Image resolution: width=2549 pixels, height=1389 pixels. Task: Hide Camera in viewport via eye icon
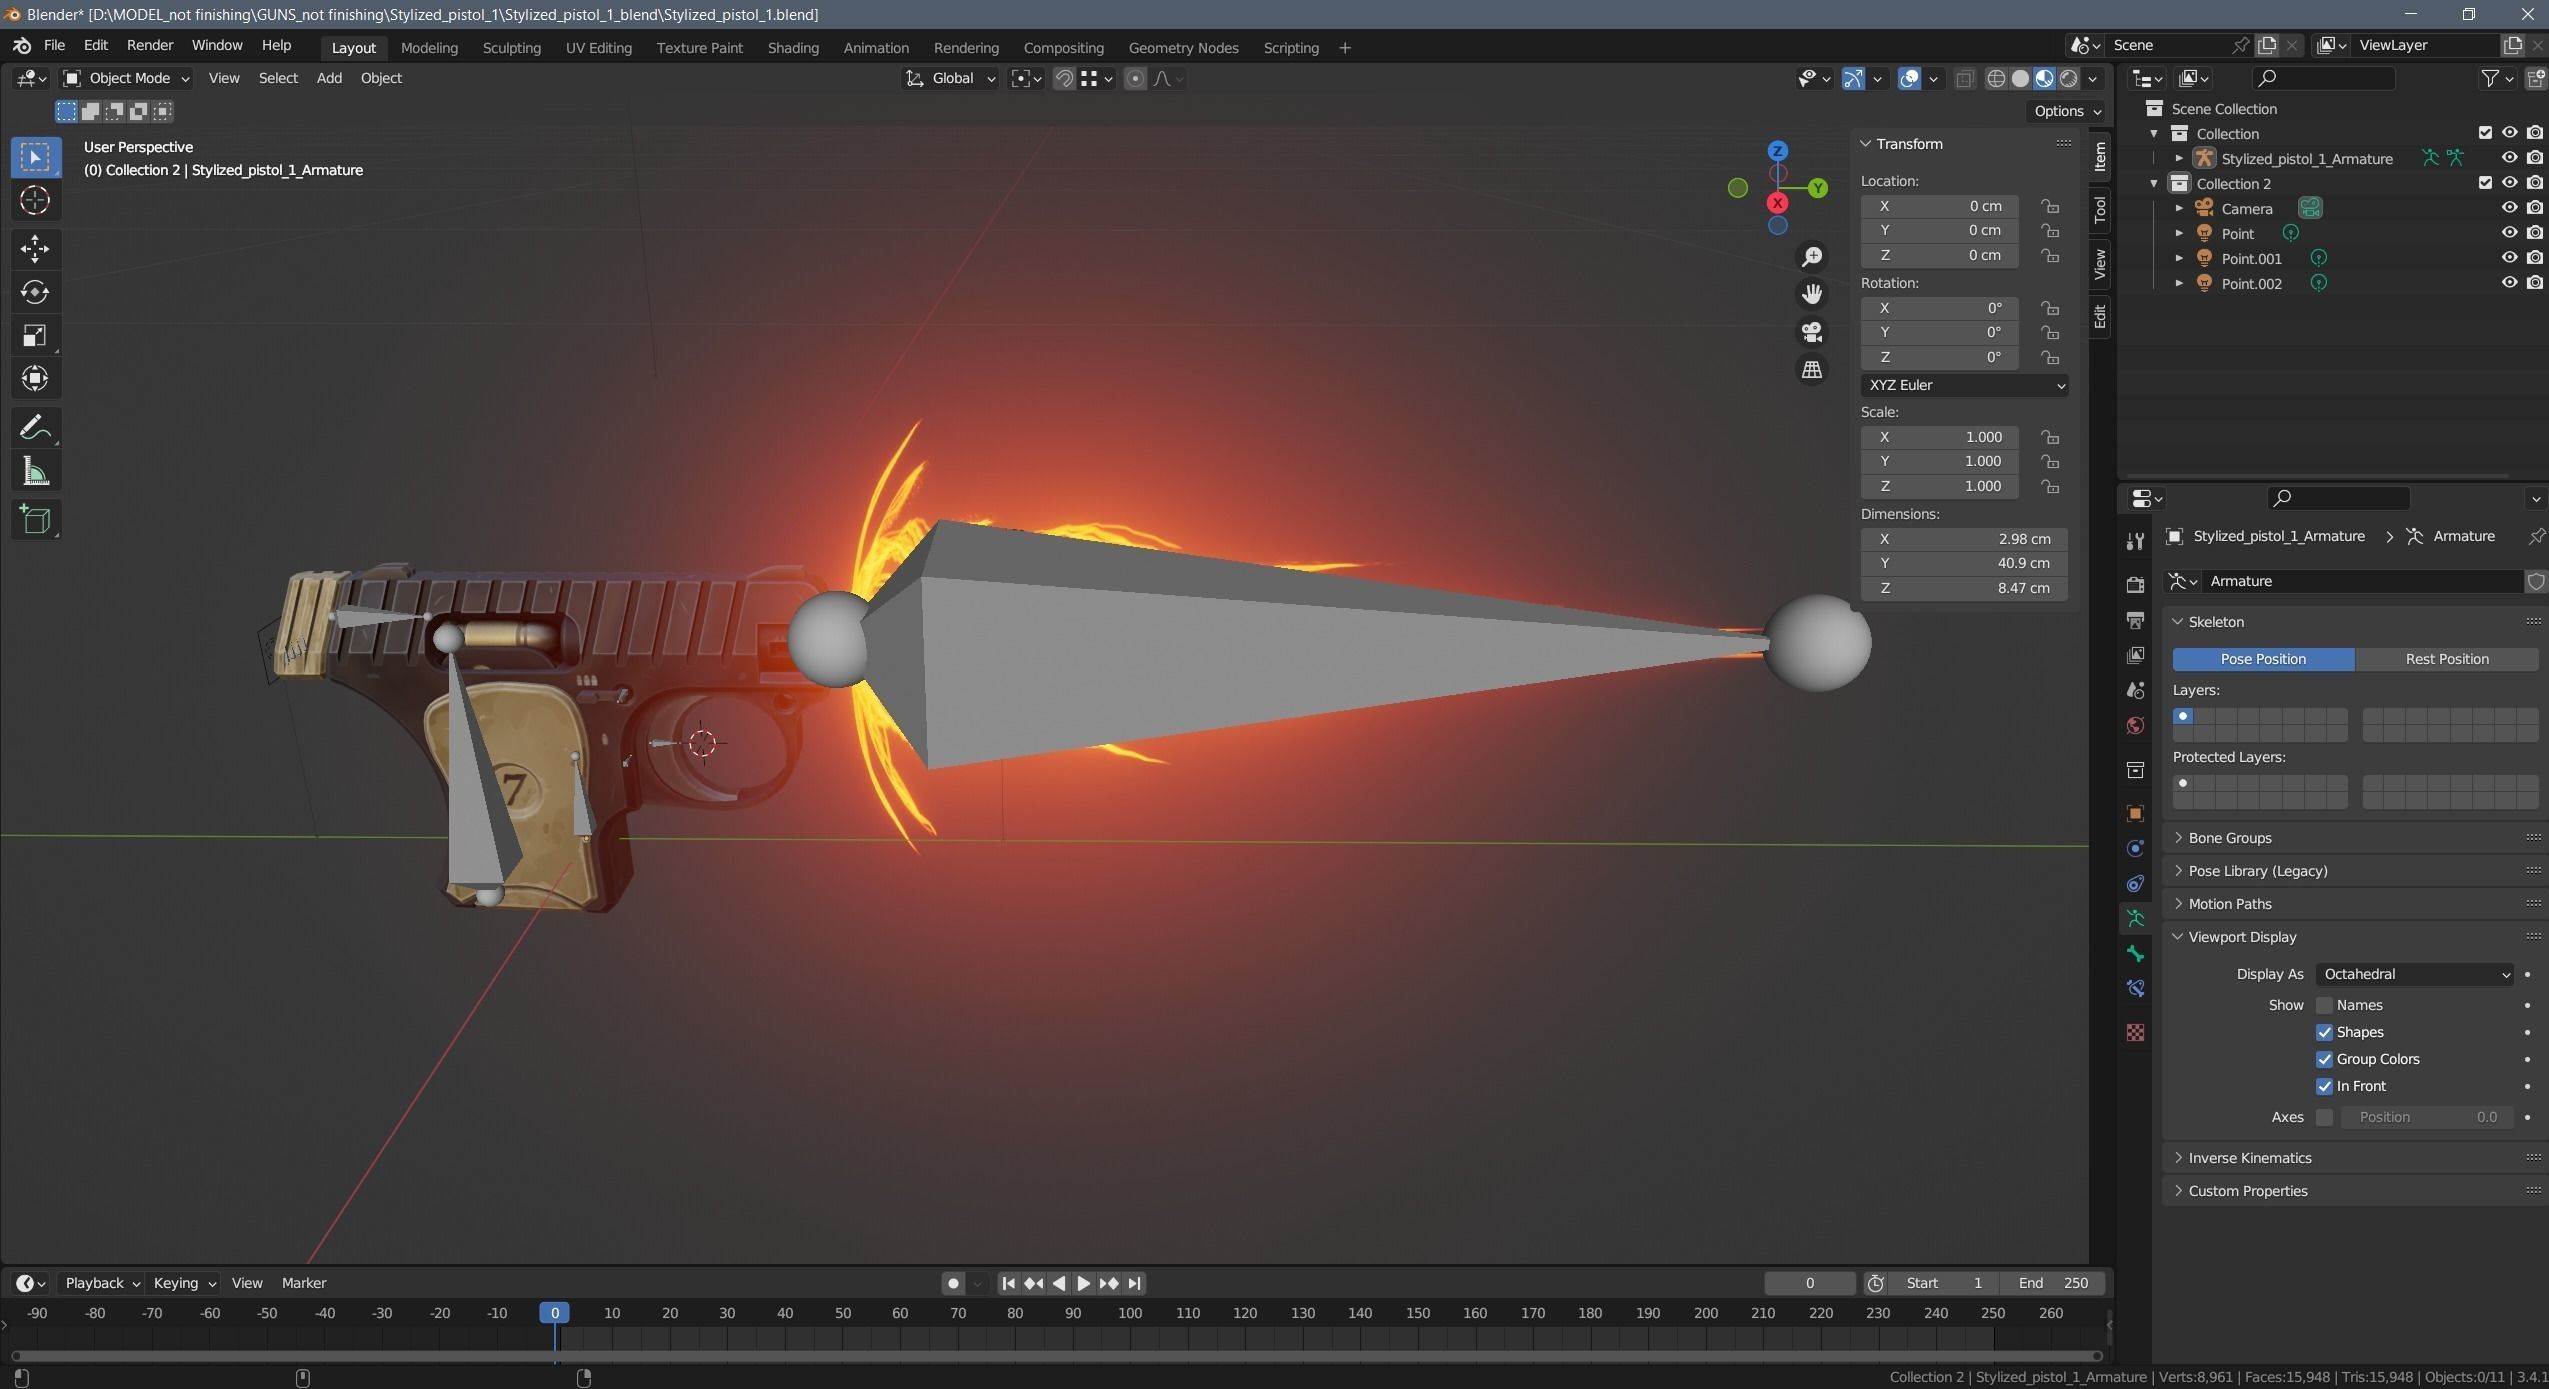click(2509, 208)
